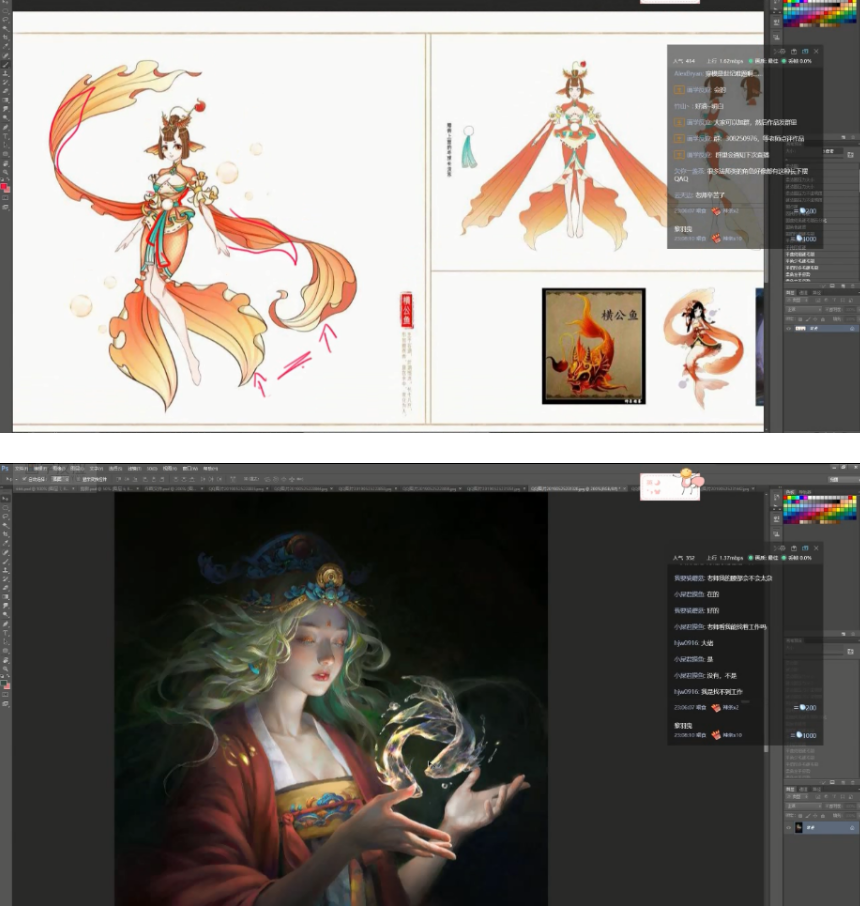Viewport: 860px width, 906px height.
Task: Select the Magic Wand tool in lower window
Action: coord(6,525)
